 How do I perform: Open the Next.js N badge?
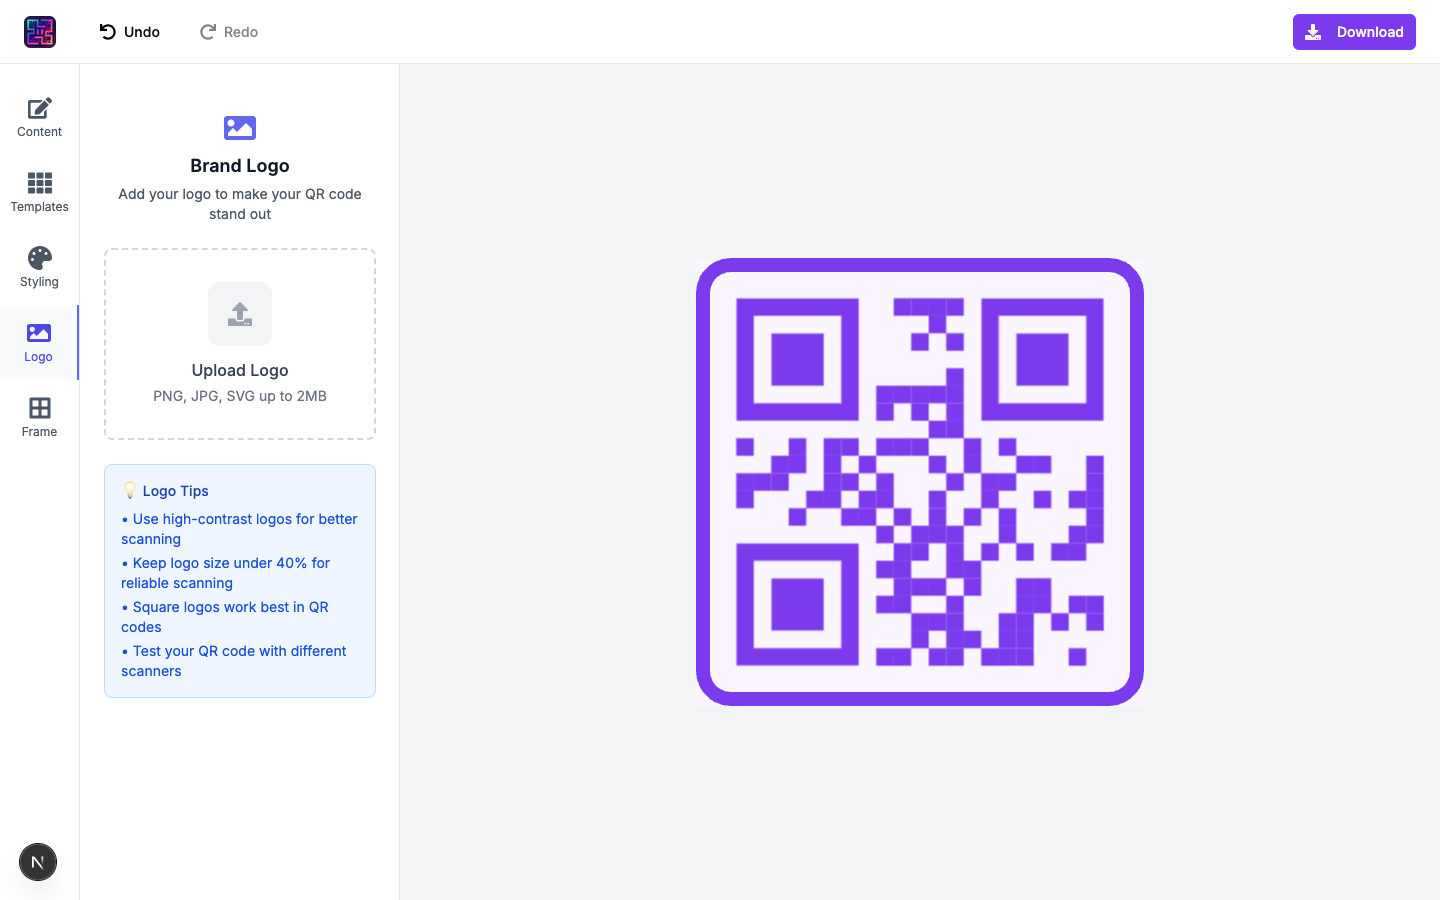(x=38, y=862)
